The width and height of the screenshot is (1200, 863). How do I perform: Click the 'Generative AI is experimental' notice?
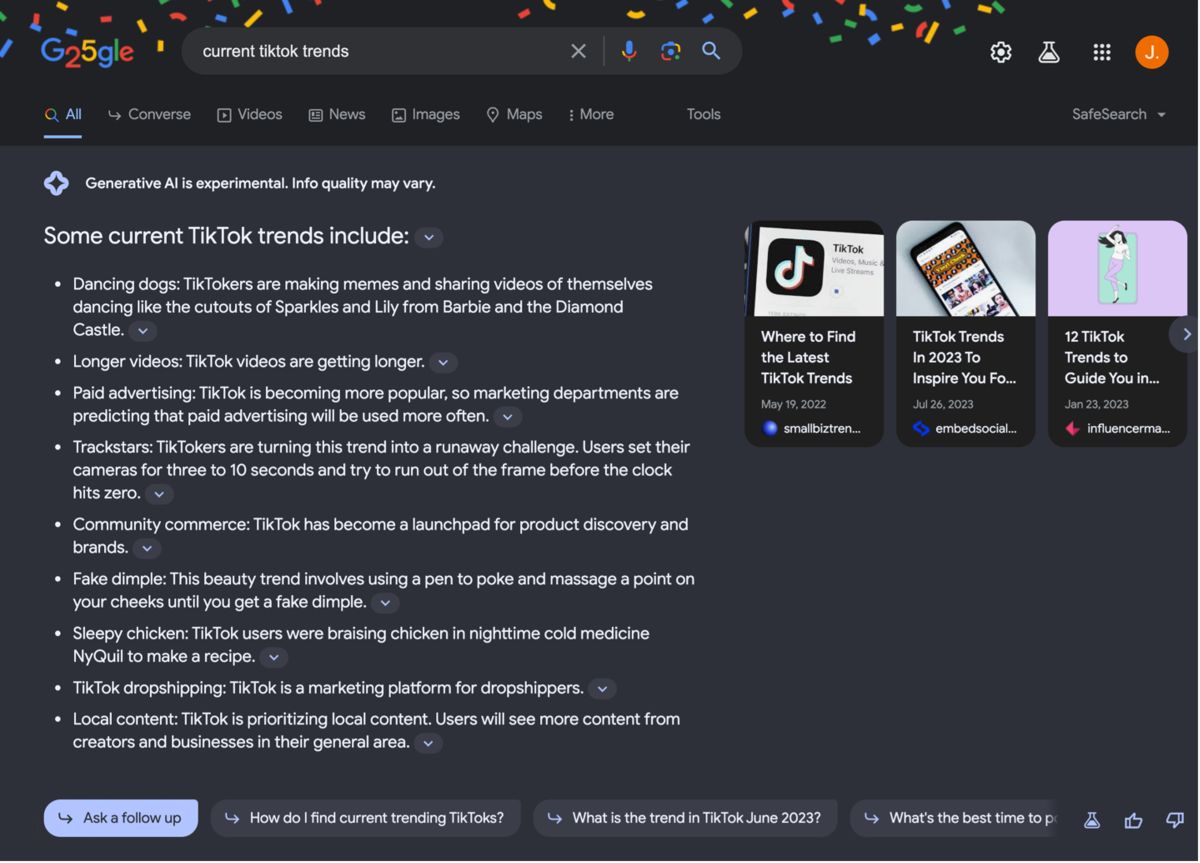click(x=260, y=183)
